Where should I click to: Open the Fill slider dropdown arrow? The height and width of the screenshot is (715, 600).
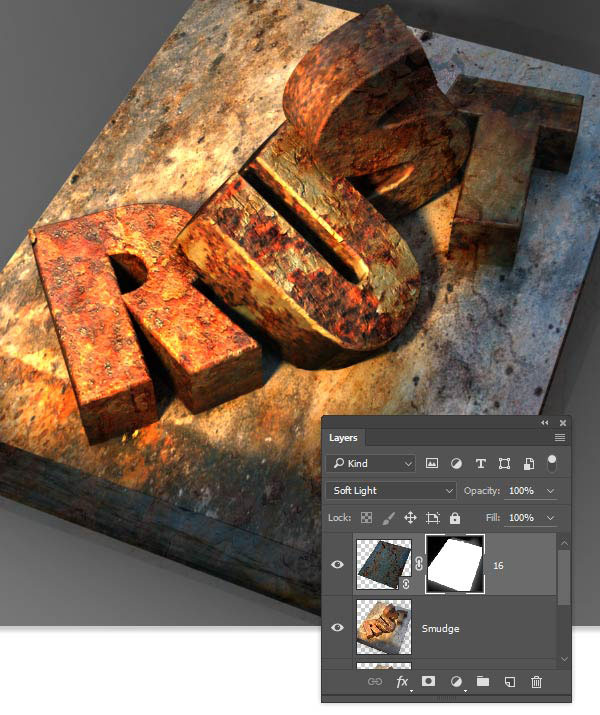550,518
